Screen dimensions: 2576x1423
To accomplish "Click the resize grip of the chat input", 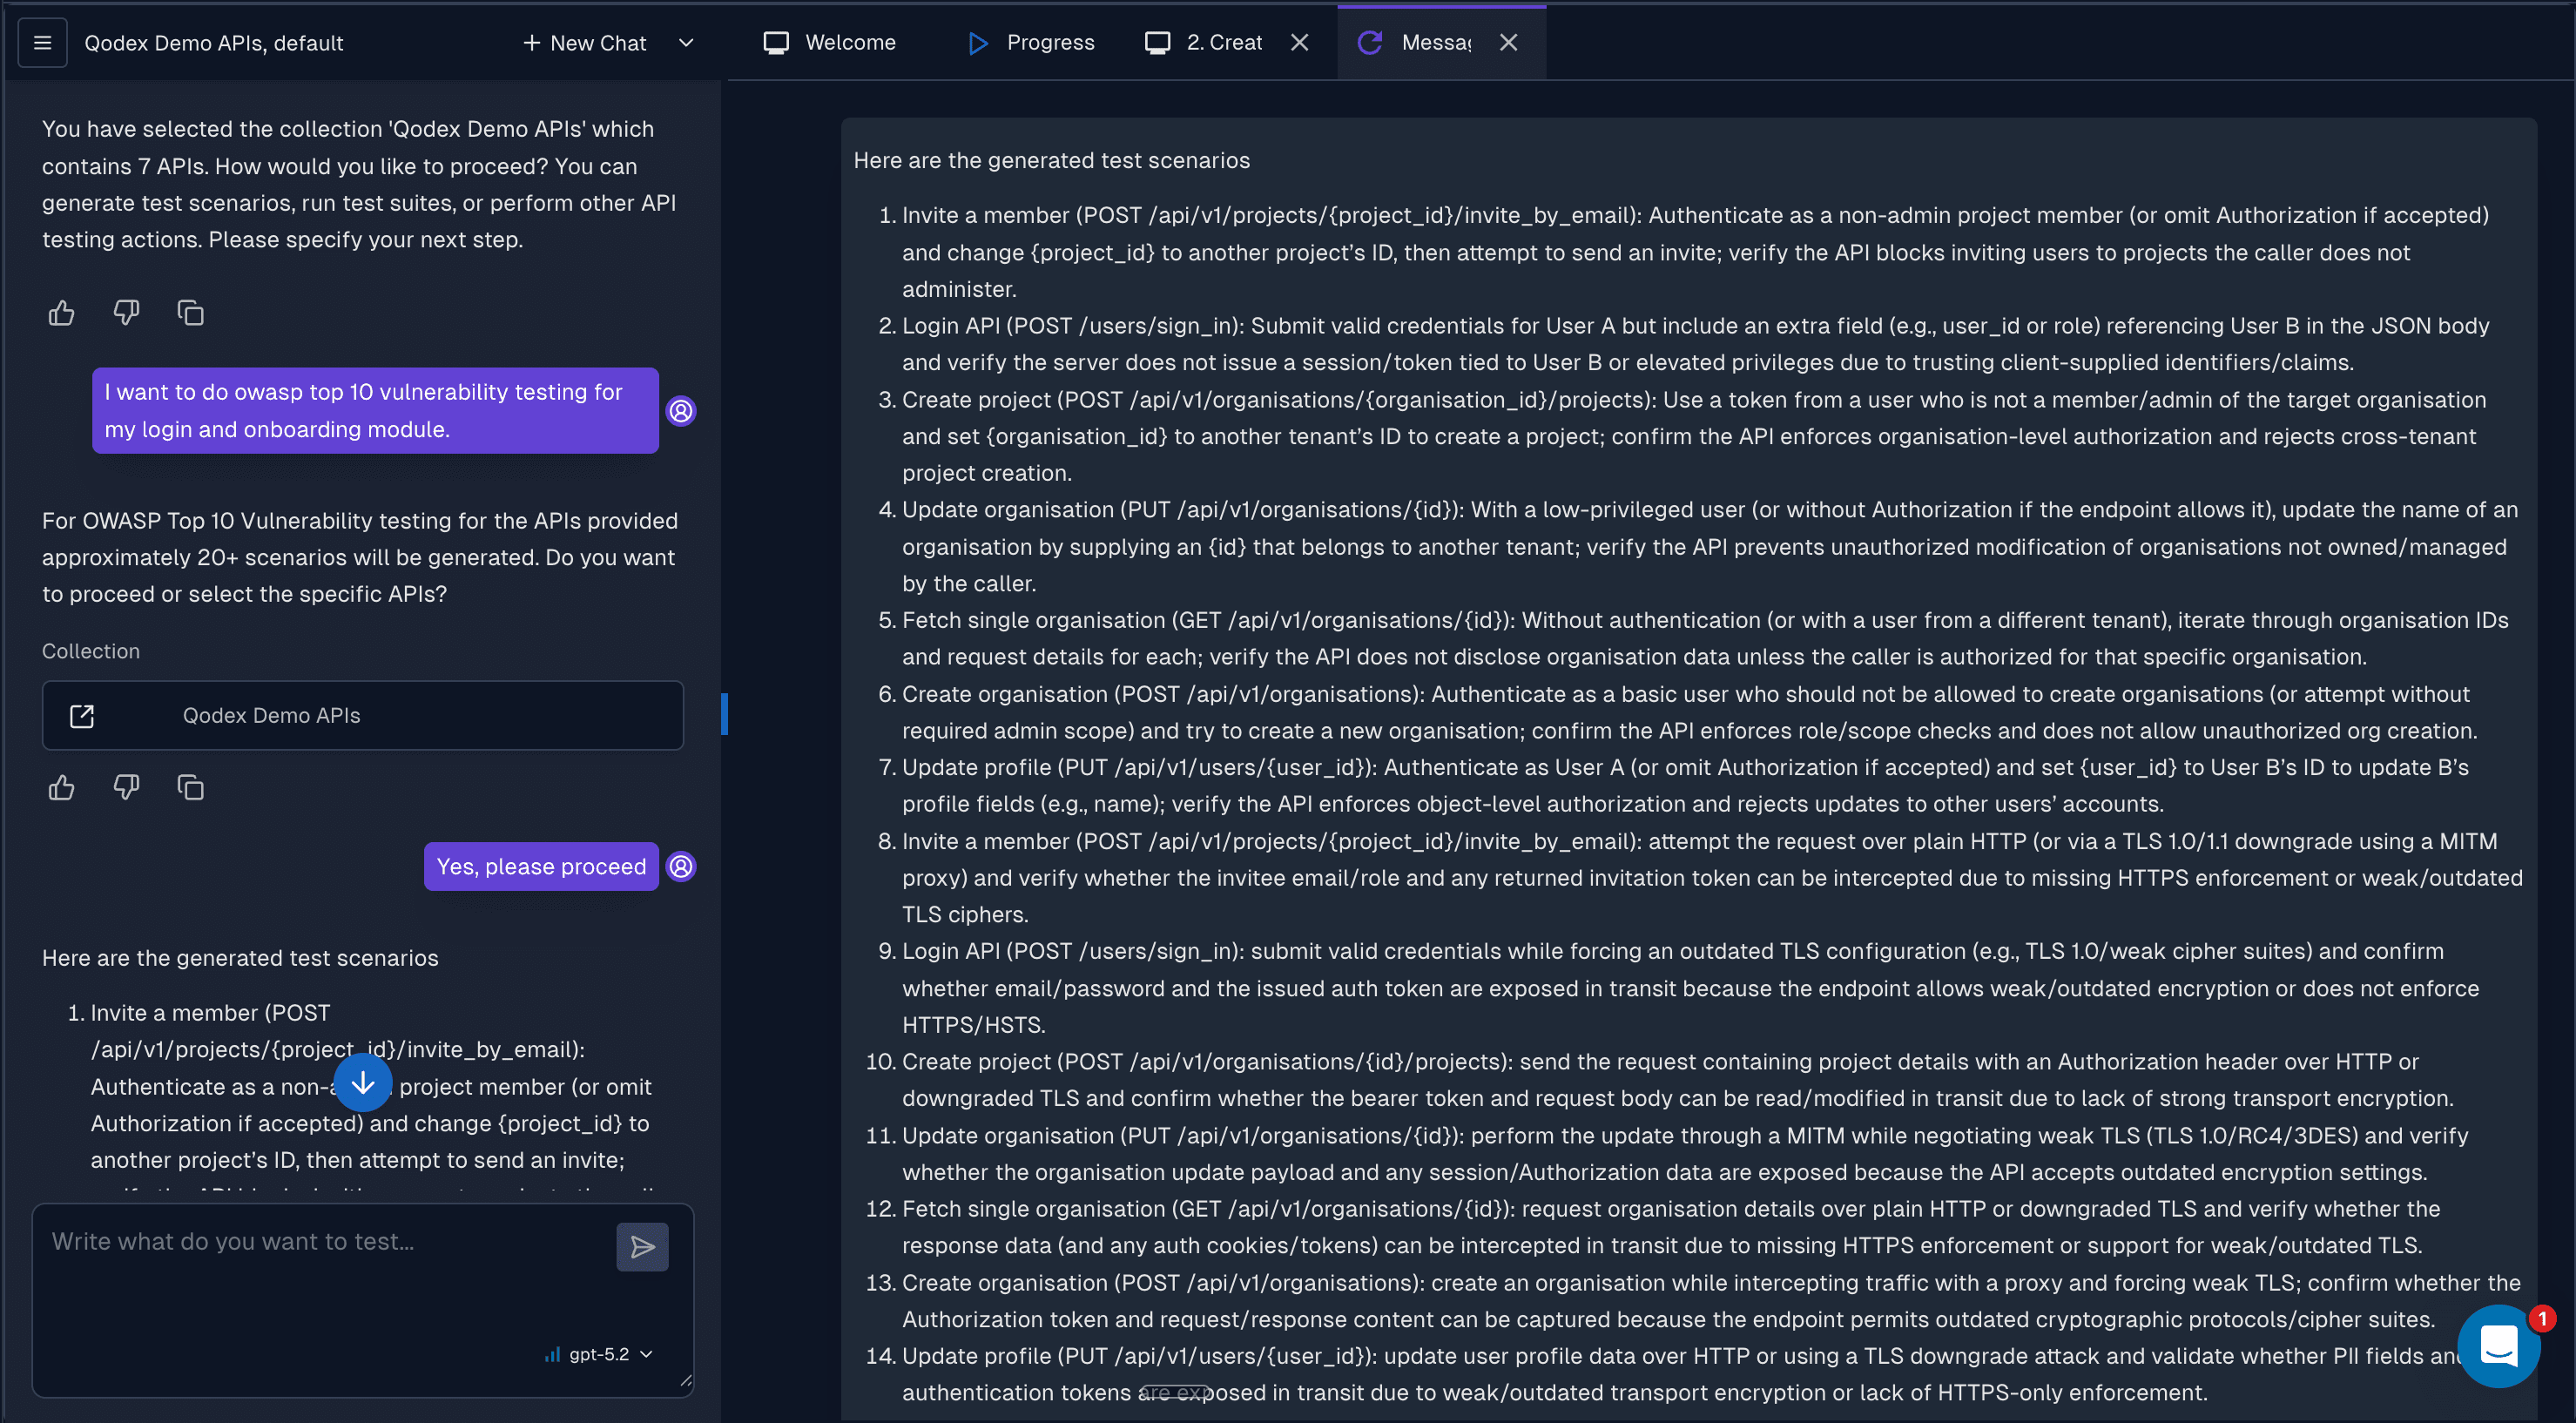I will coord(685,1381).
